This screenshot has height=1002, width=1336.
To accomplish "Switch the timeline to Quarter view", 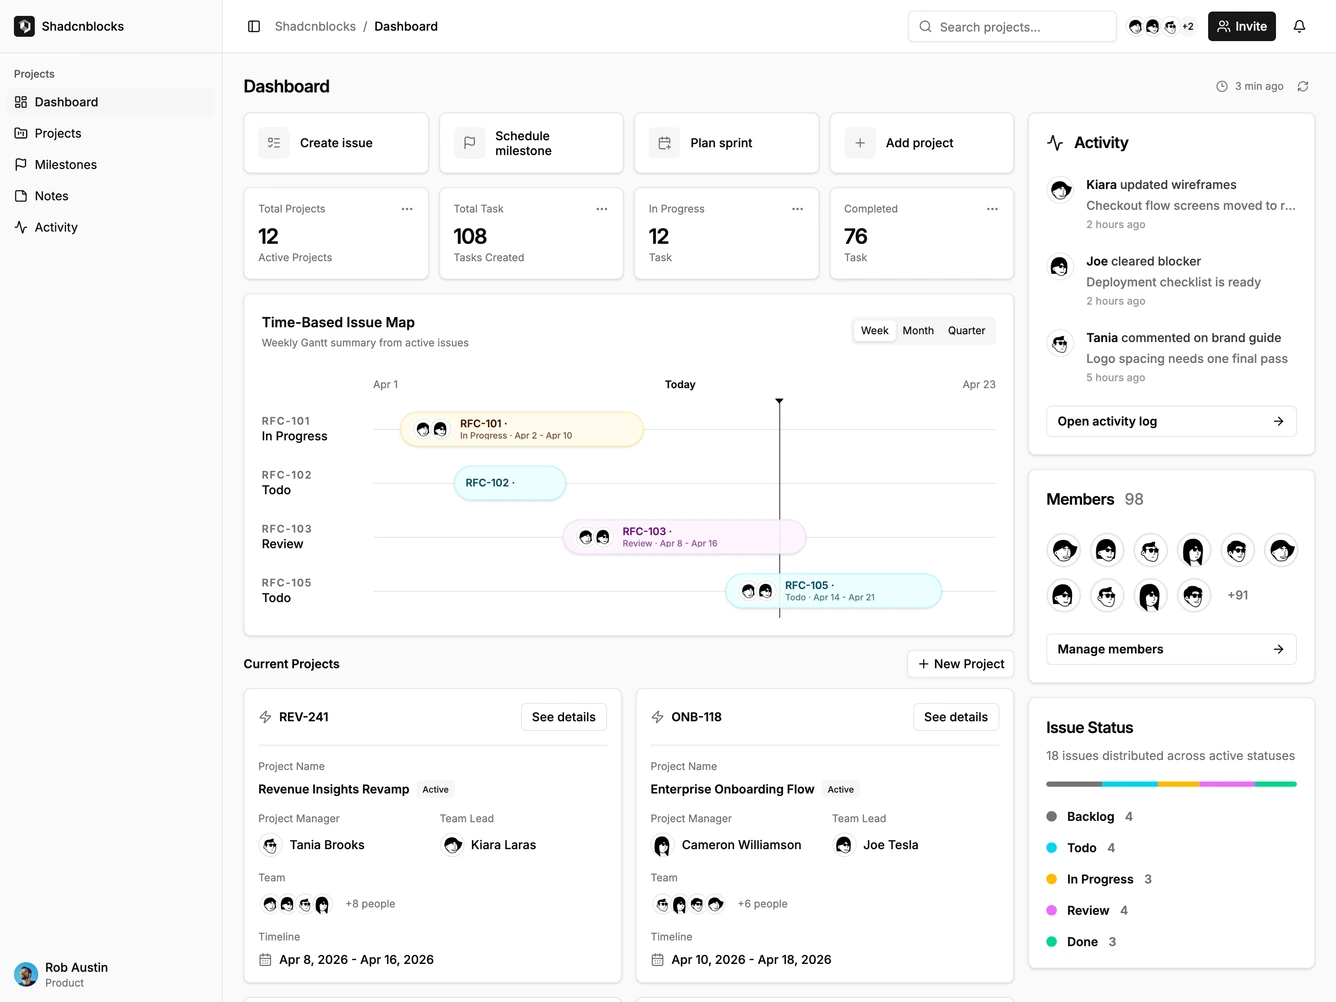I will click(x=966, y=331).
